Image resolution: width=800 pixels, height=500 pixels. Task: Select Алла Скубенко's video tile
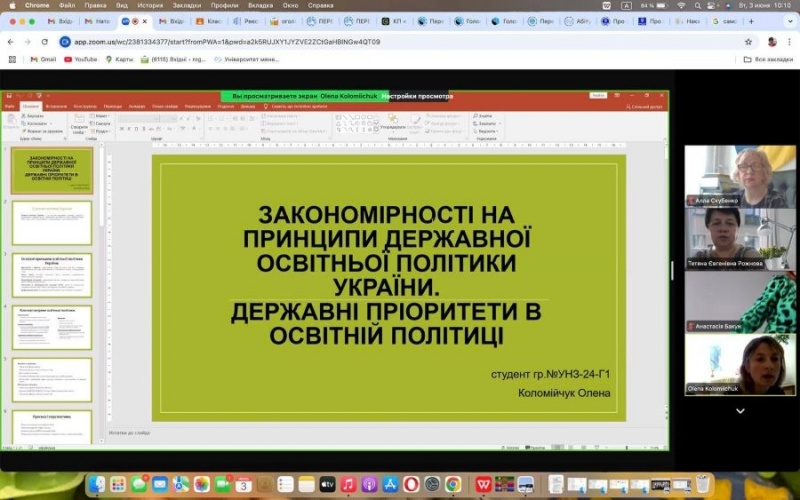pos(740,176)
